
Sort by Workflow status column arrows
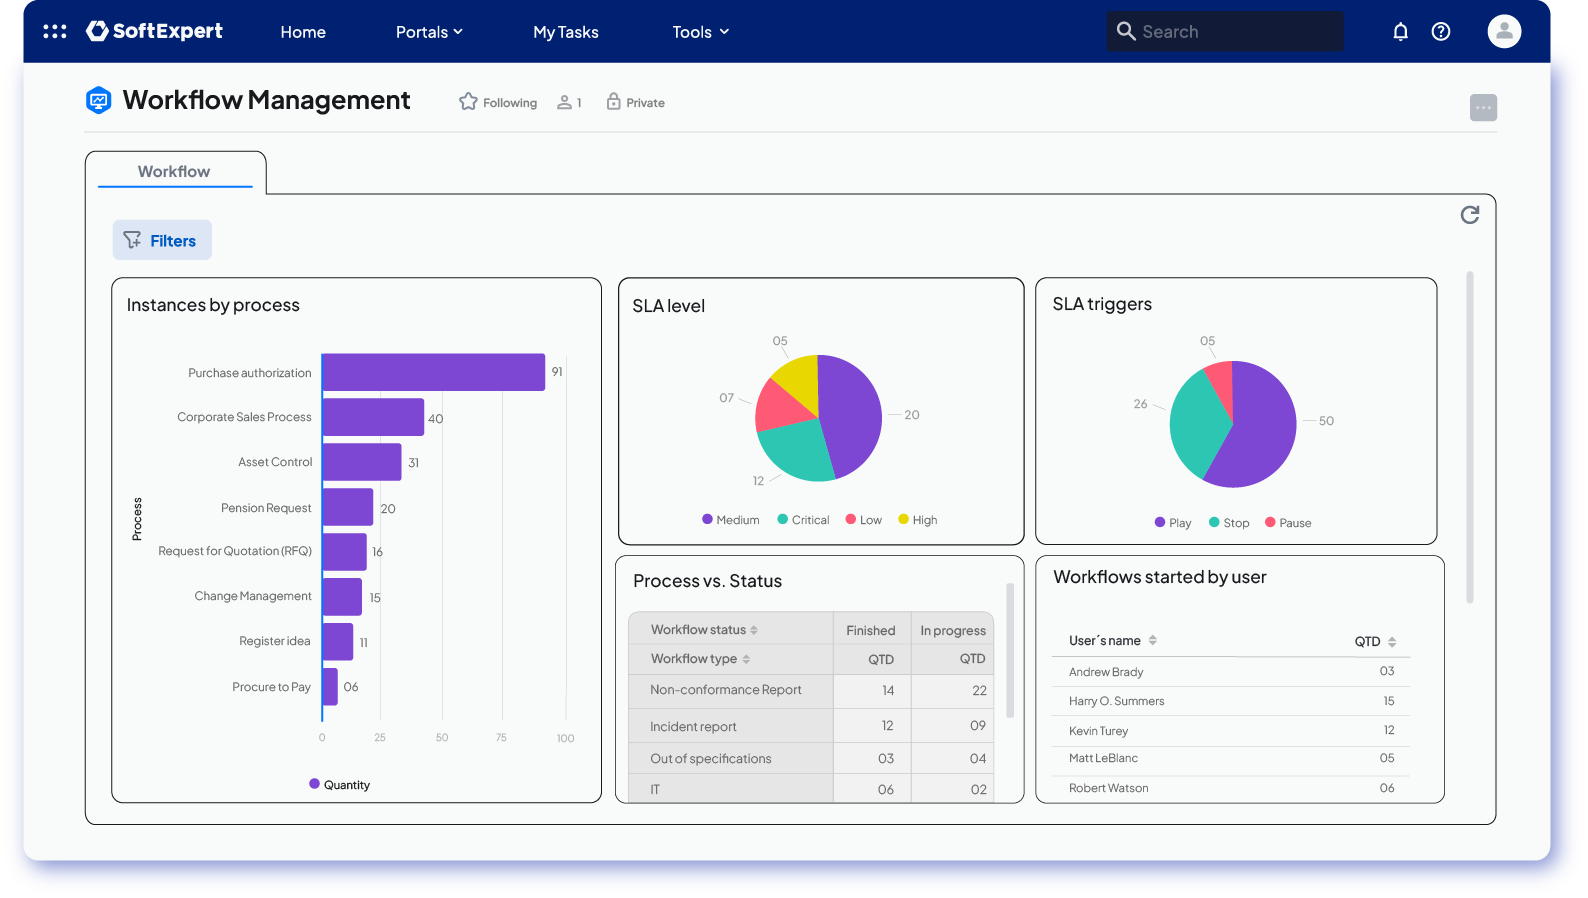click(754, 630)
